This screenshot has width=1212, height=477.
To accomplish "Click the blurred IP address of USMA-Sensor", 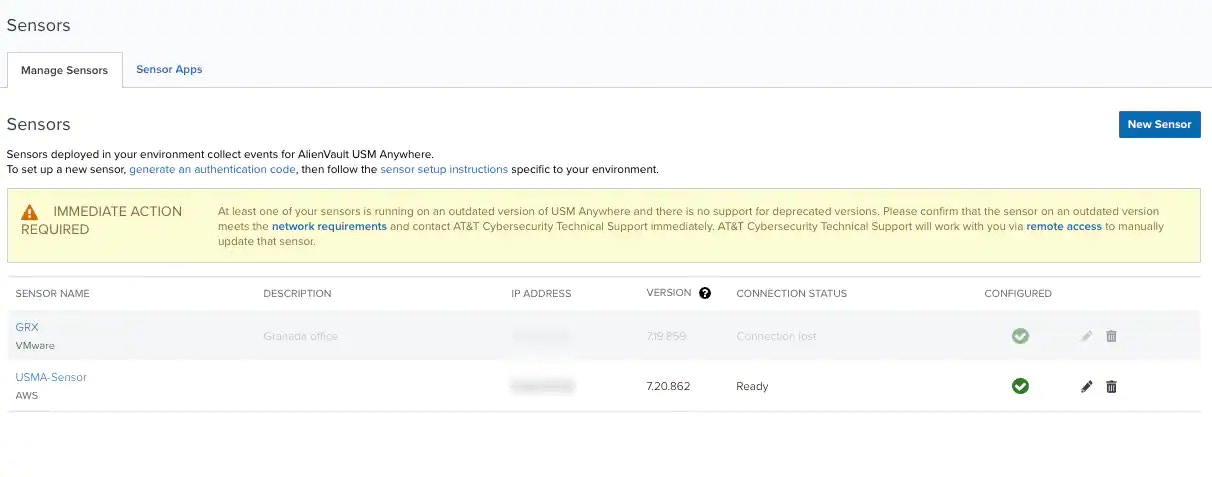I will (542, 385).
